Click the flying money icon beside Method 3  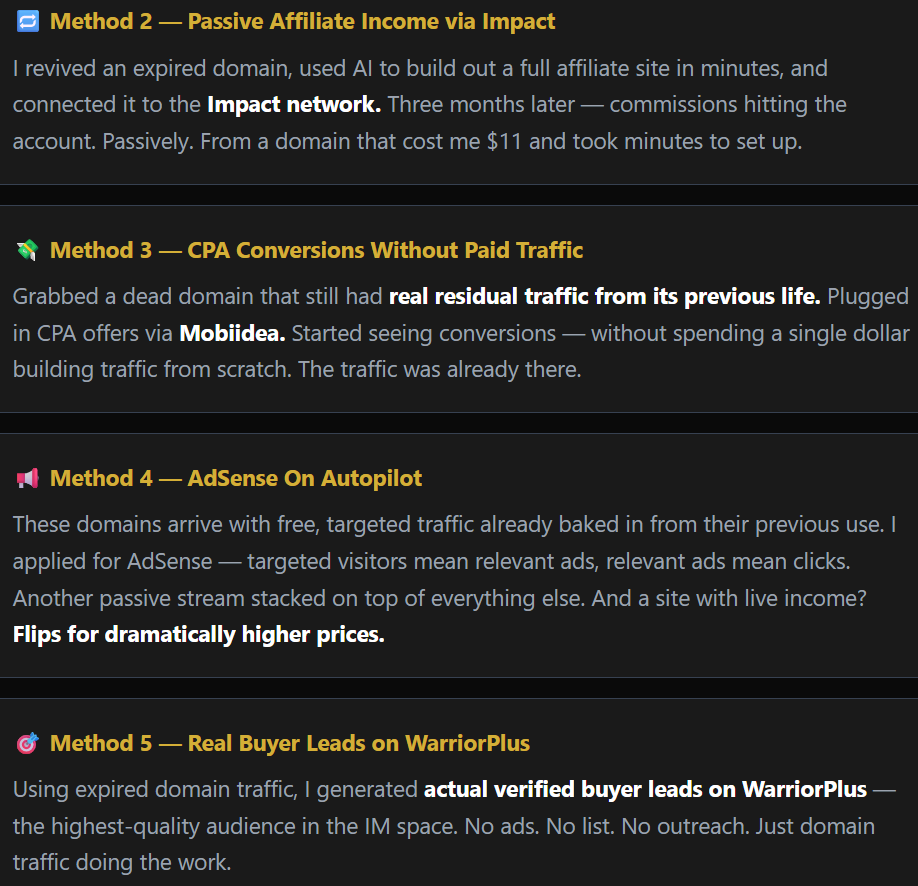pyautogui.click(x=27, y=250)
